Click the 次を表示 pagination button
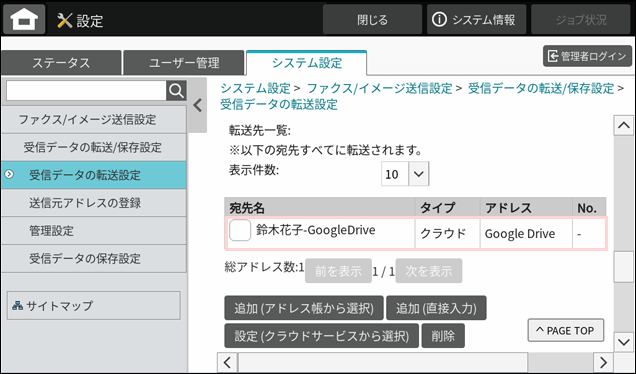 click(x=429, y=271)
